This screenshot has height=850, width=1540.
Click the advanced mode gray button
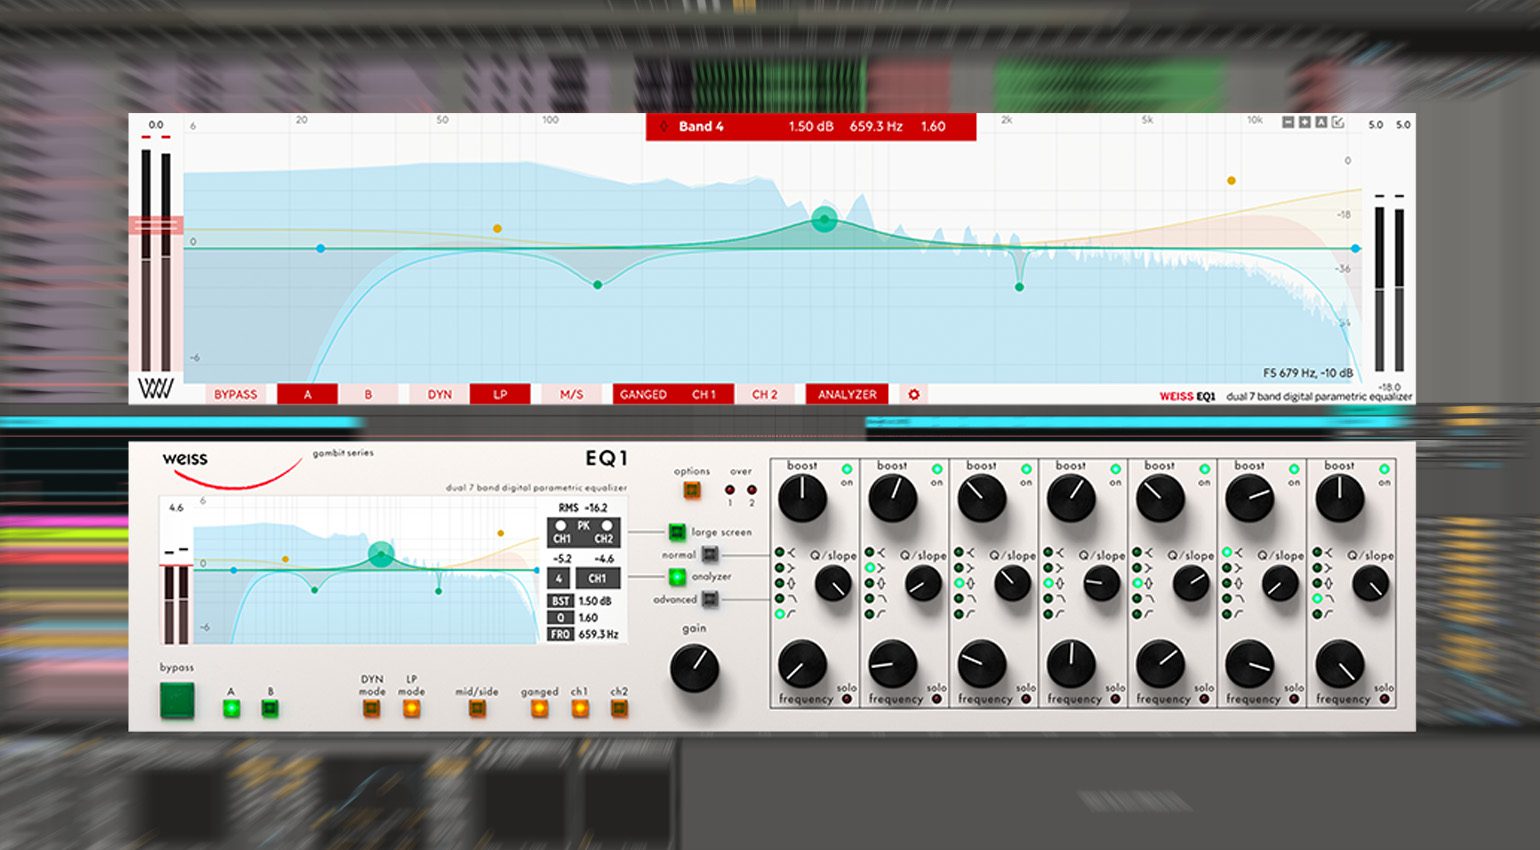(710, 599)
